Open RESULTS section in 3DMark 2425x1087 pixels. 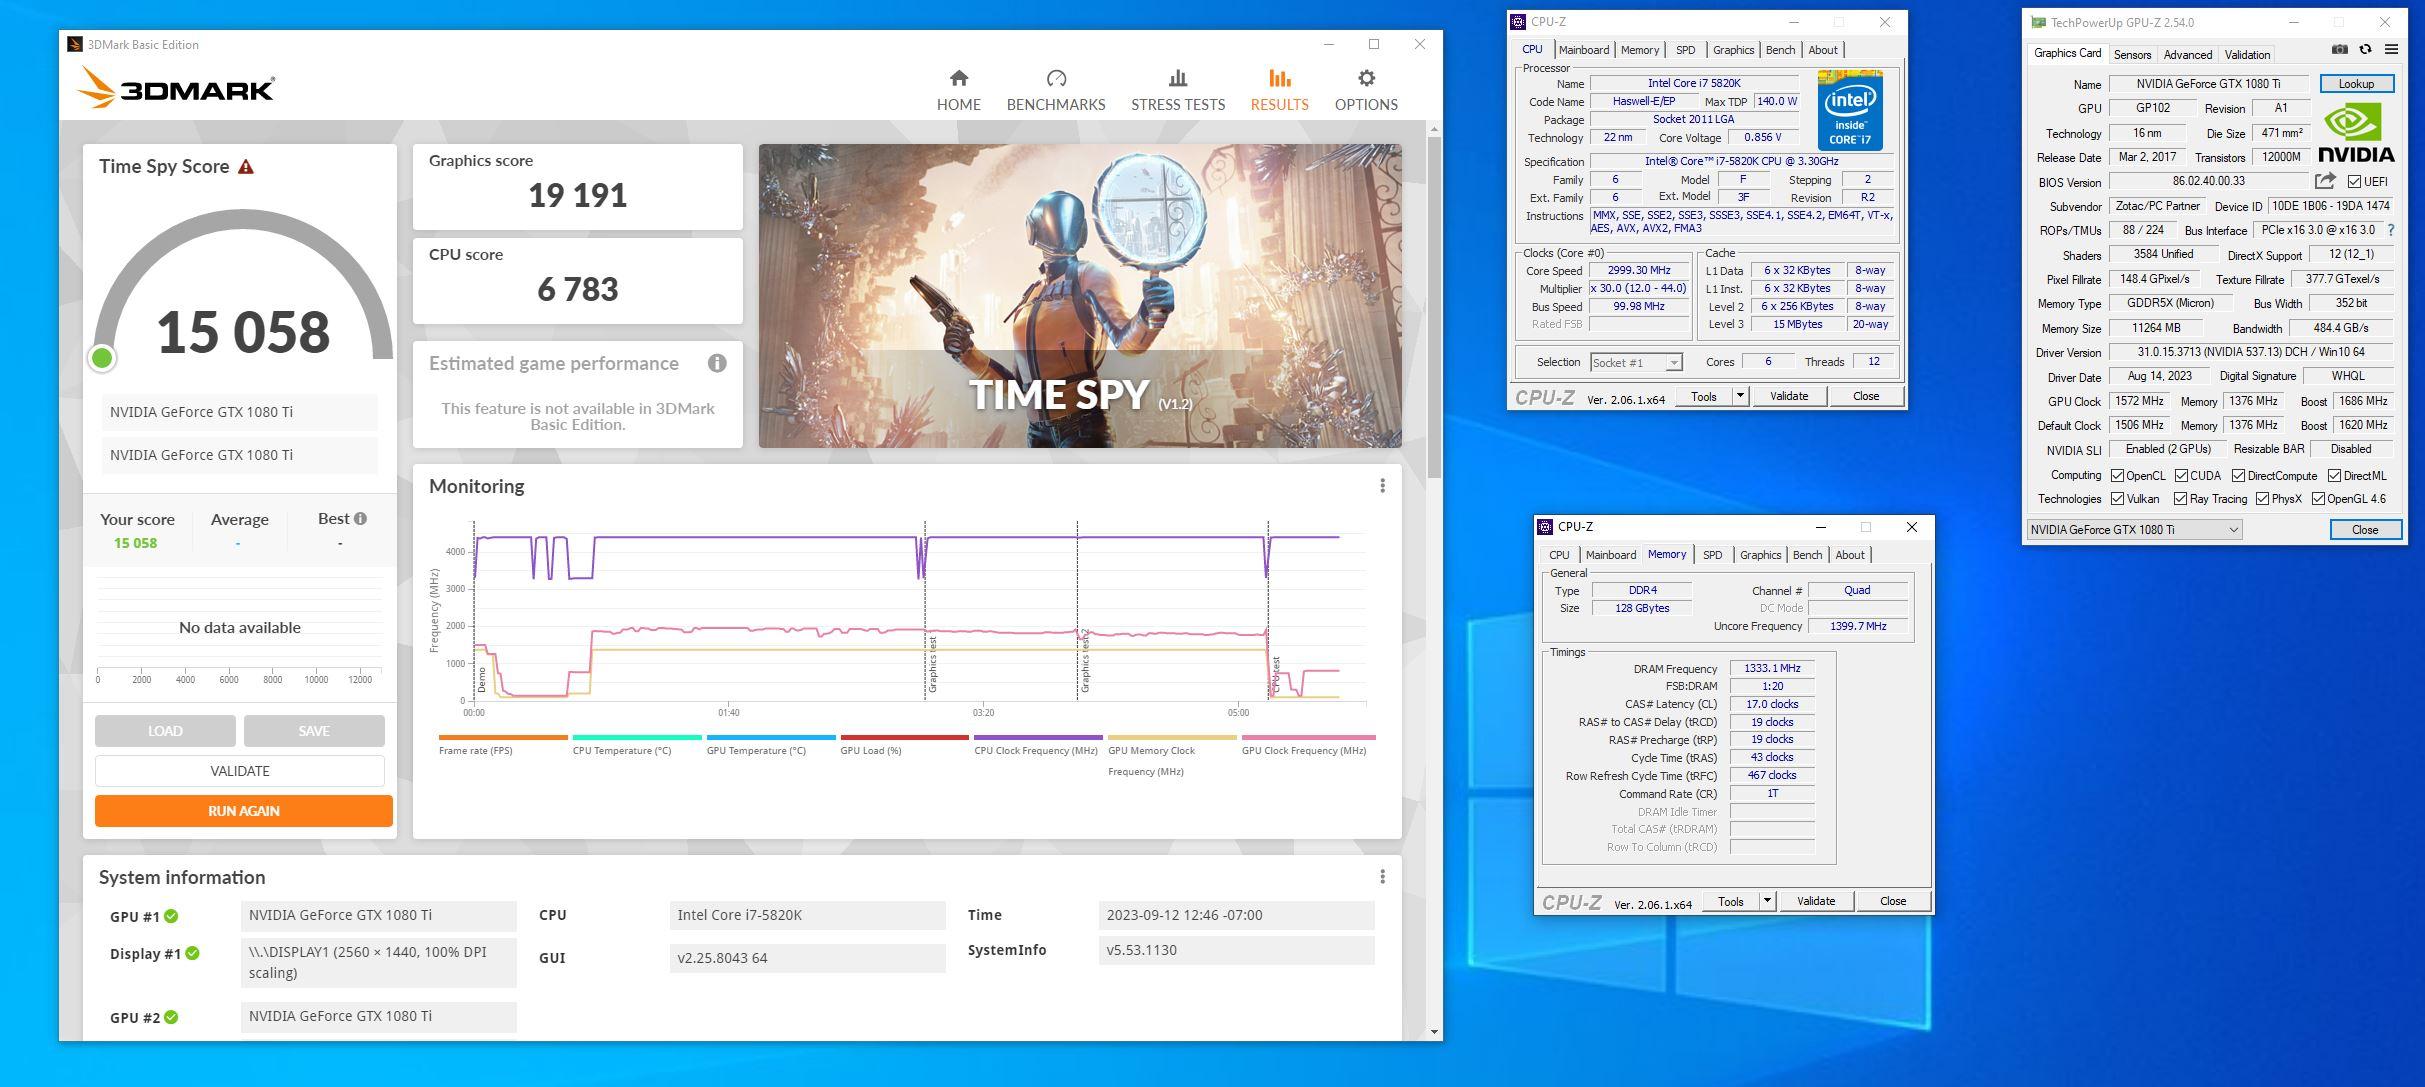click(x=1279, y=90)
